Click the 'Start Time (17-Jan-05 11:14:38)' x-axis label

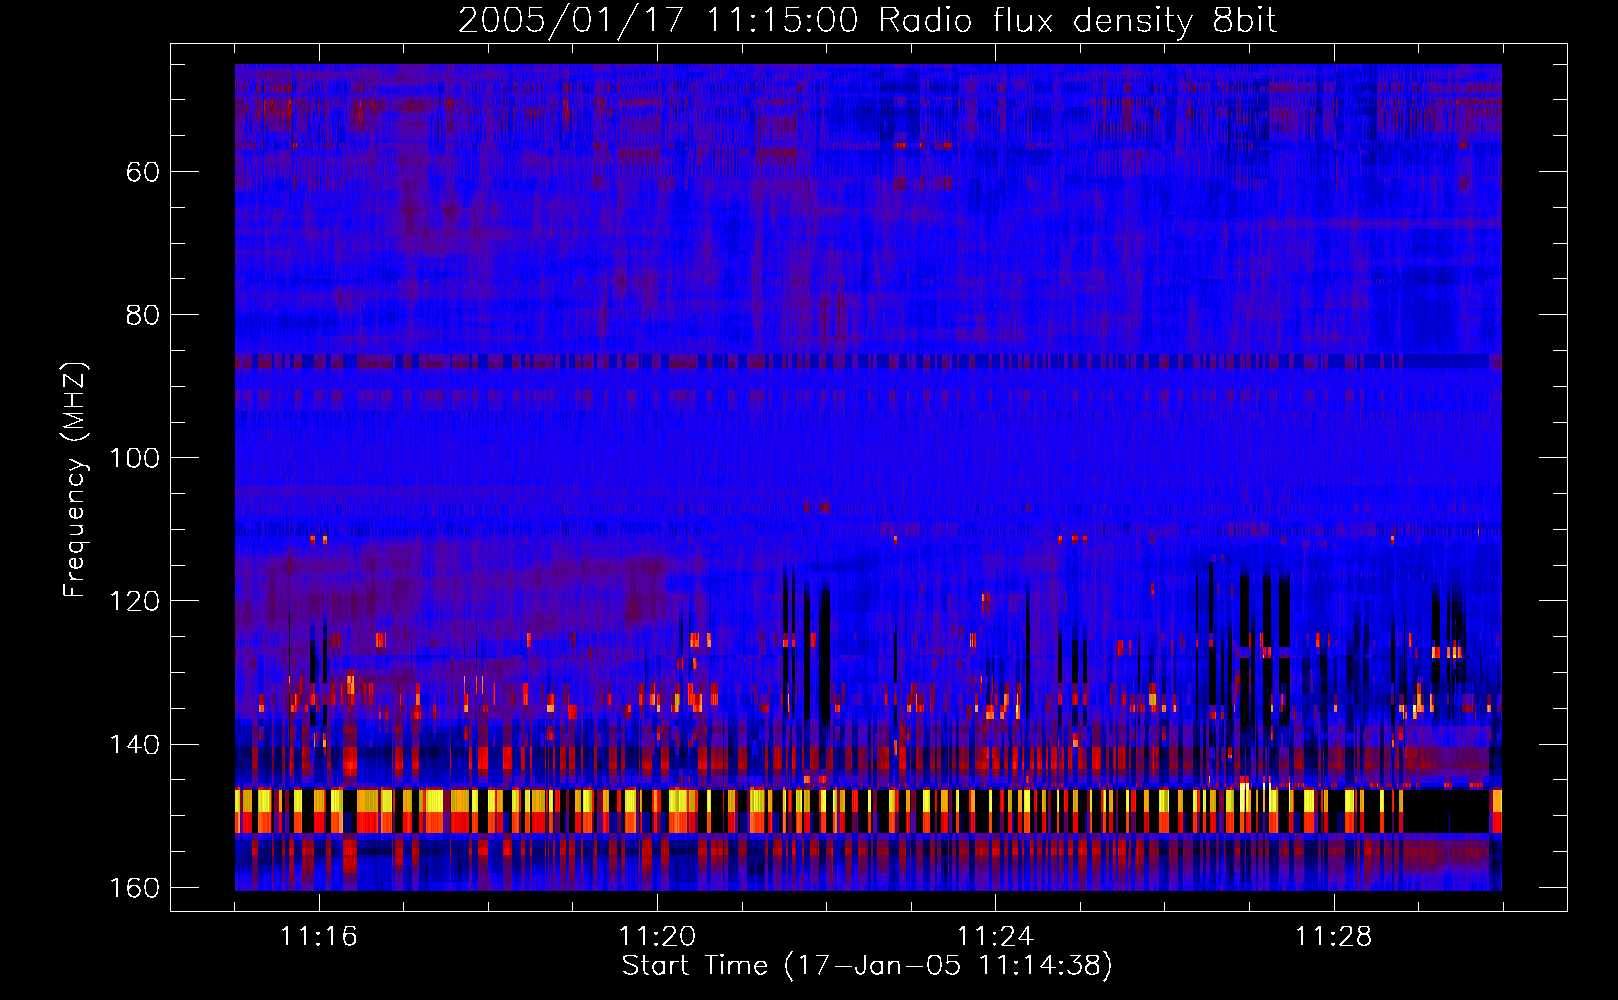pos(867,966)
